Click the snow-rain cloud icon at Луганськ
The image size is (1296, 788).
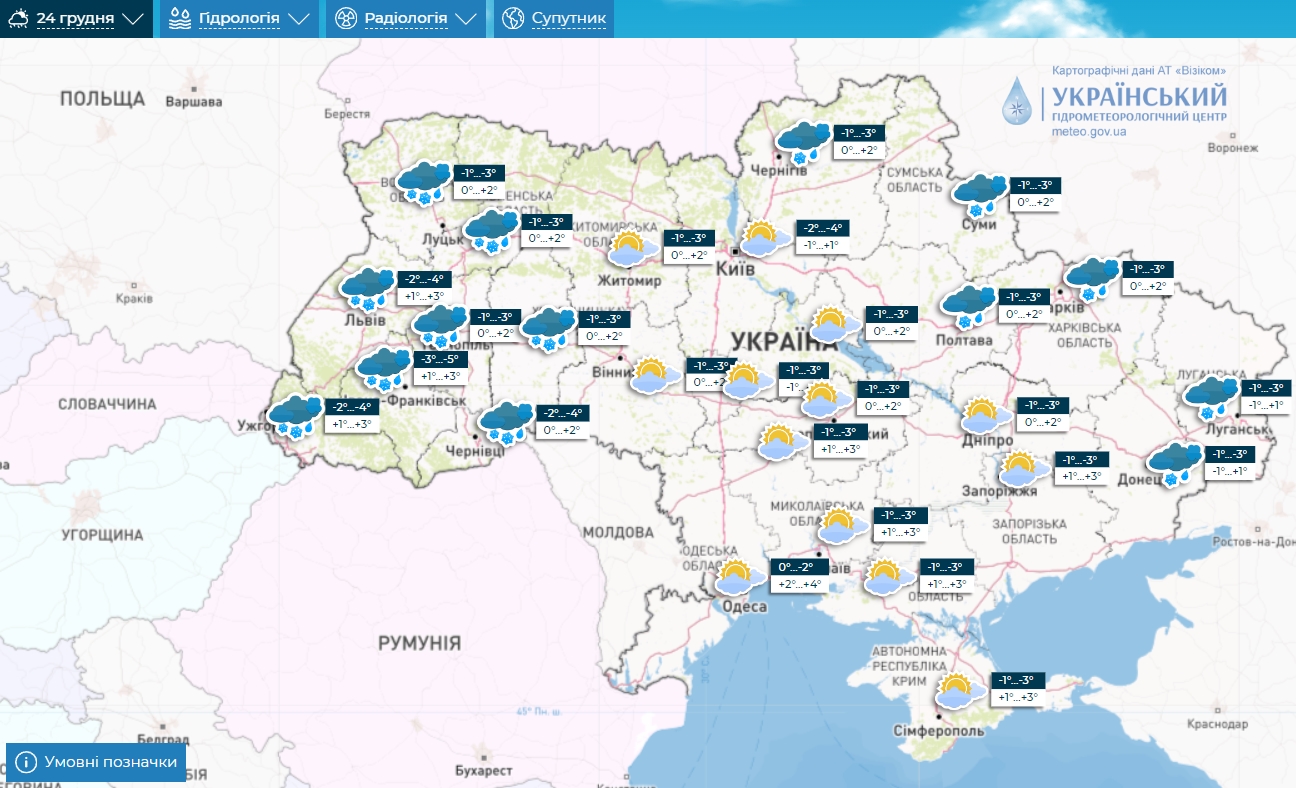(x=1210, y=397)
